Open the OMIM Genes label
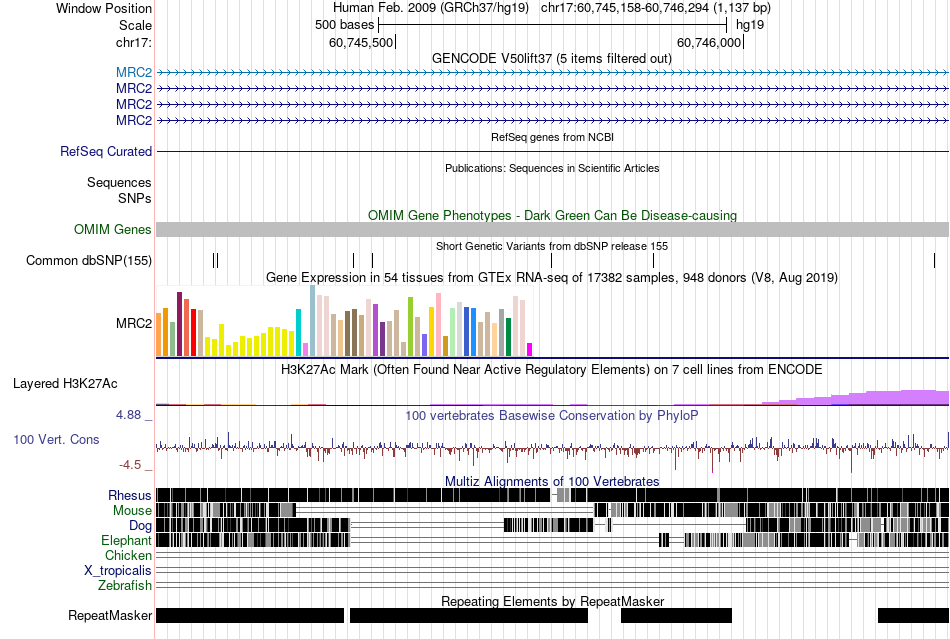Viewport: 950px width, 639px height. click(113, 230)
